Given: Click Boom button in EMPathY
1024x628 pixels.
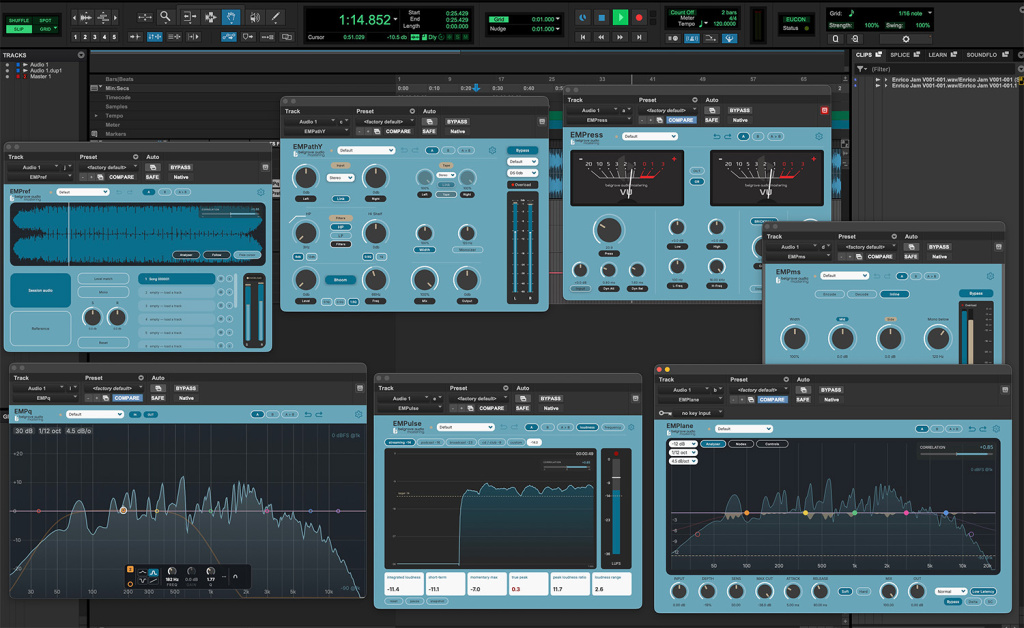Looking at the screenshot, I should 340,279.
